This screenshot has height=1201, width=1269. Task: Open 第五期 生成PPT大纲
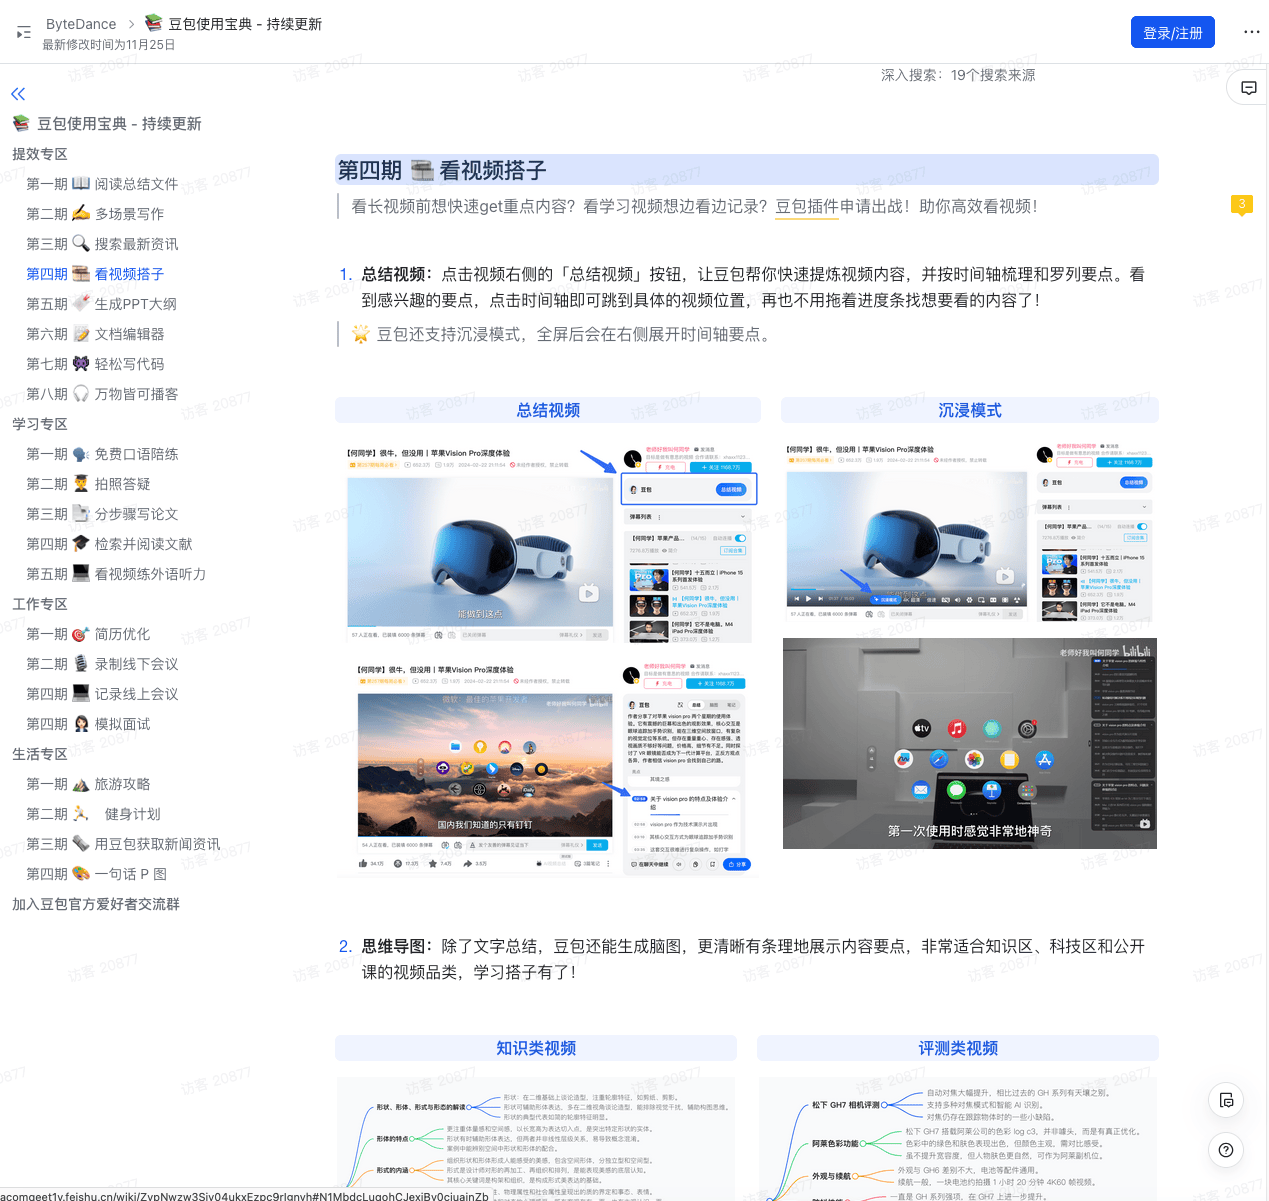[x=101, y=304]
